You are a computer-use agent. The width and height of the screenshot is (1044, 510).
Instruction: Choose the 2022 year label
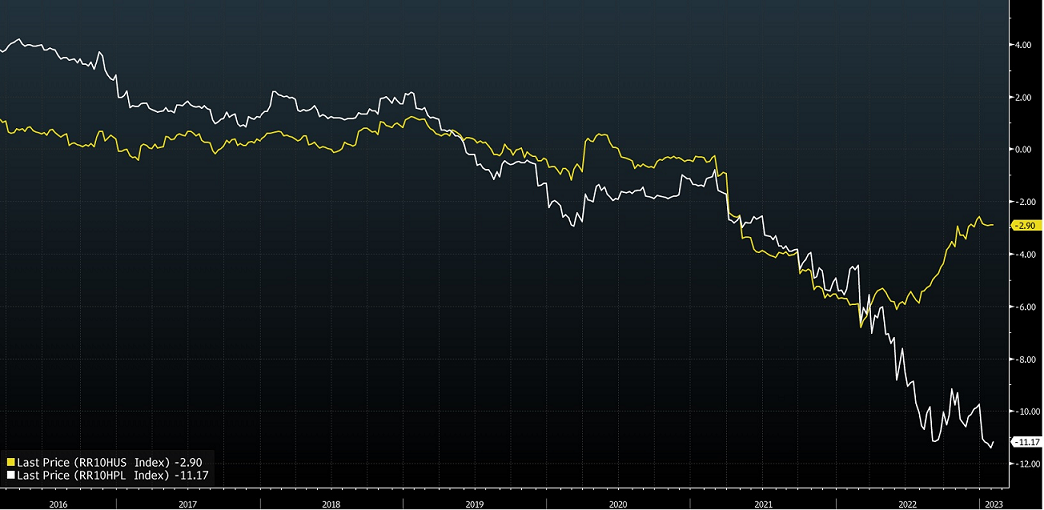point(908,504)
